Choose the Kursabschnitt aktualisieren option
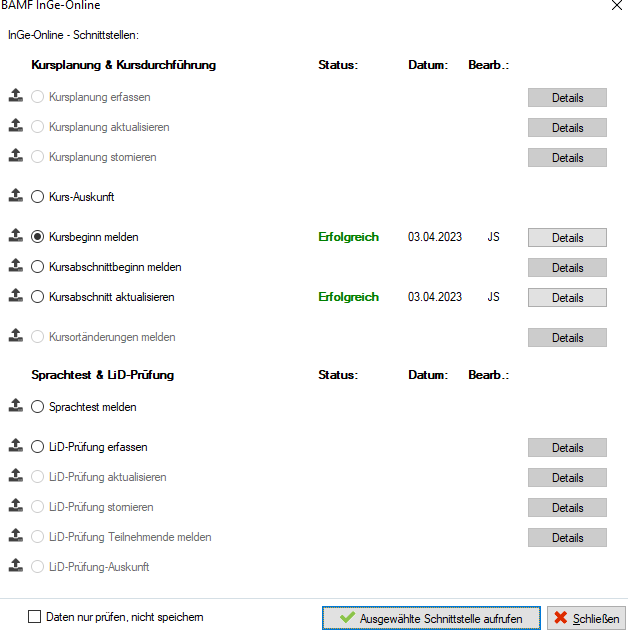Image resolution: width=628 pixels, height=630 pixels. pyautogui.click(x=37, y=297)
